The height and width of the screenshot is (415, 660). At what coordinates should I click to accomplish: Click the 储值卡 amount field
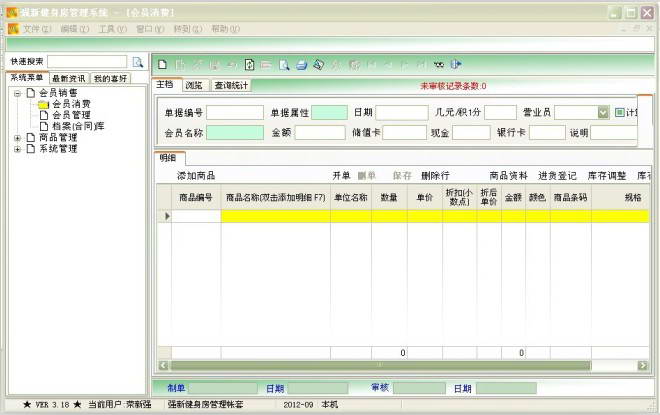coord(405,133)
